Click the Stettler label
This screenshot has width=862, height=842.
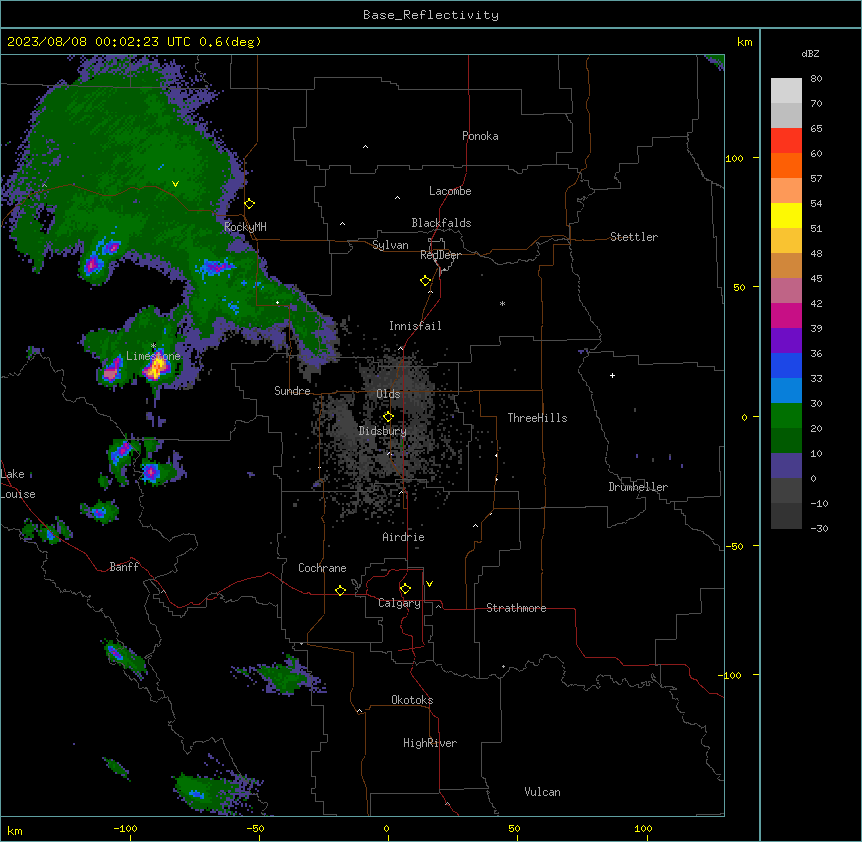pos(634,237)
